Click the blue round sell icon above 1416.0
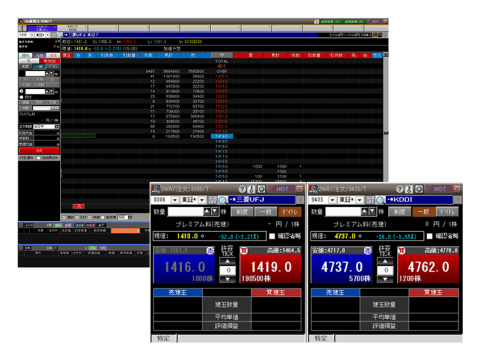Screen dimensions: 480x360 [x=210, y=250]
